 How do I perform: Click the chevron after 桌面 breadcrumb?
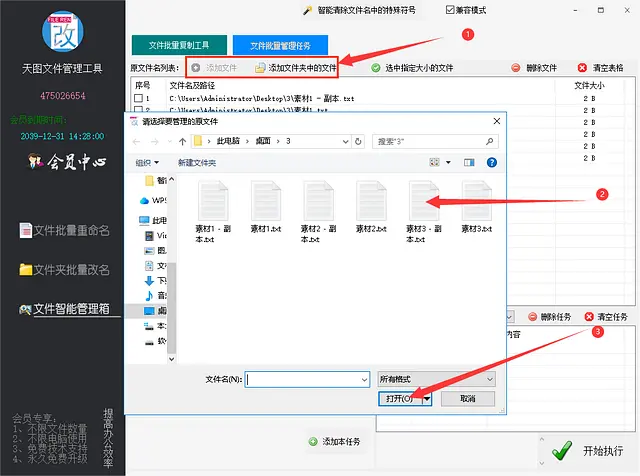[278, 142]
